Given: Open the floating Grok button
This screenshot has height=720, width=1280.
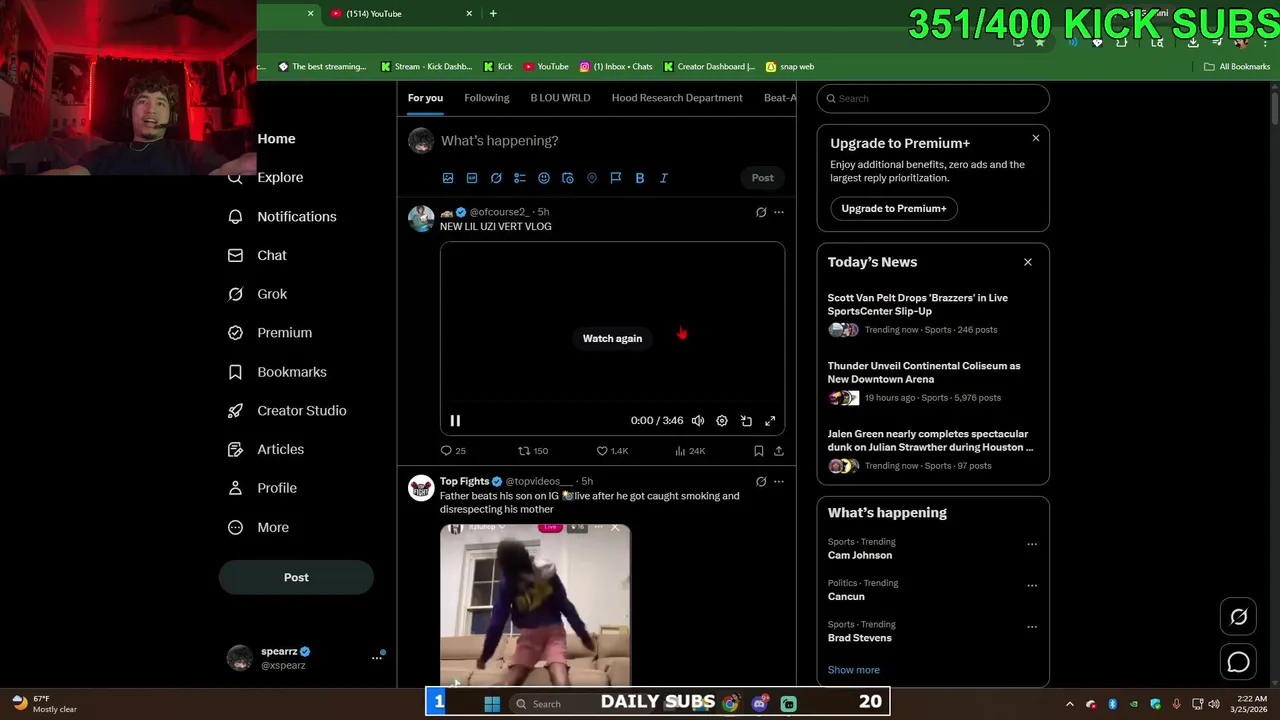Looking at the screenshot, I should [1239, 617].
